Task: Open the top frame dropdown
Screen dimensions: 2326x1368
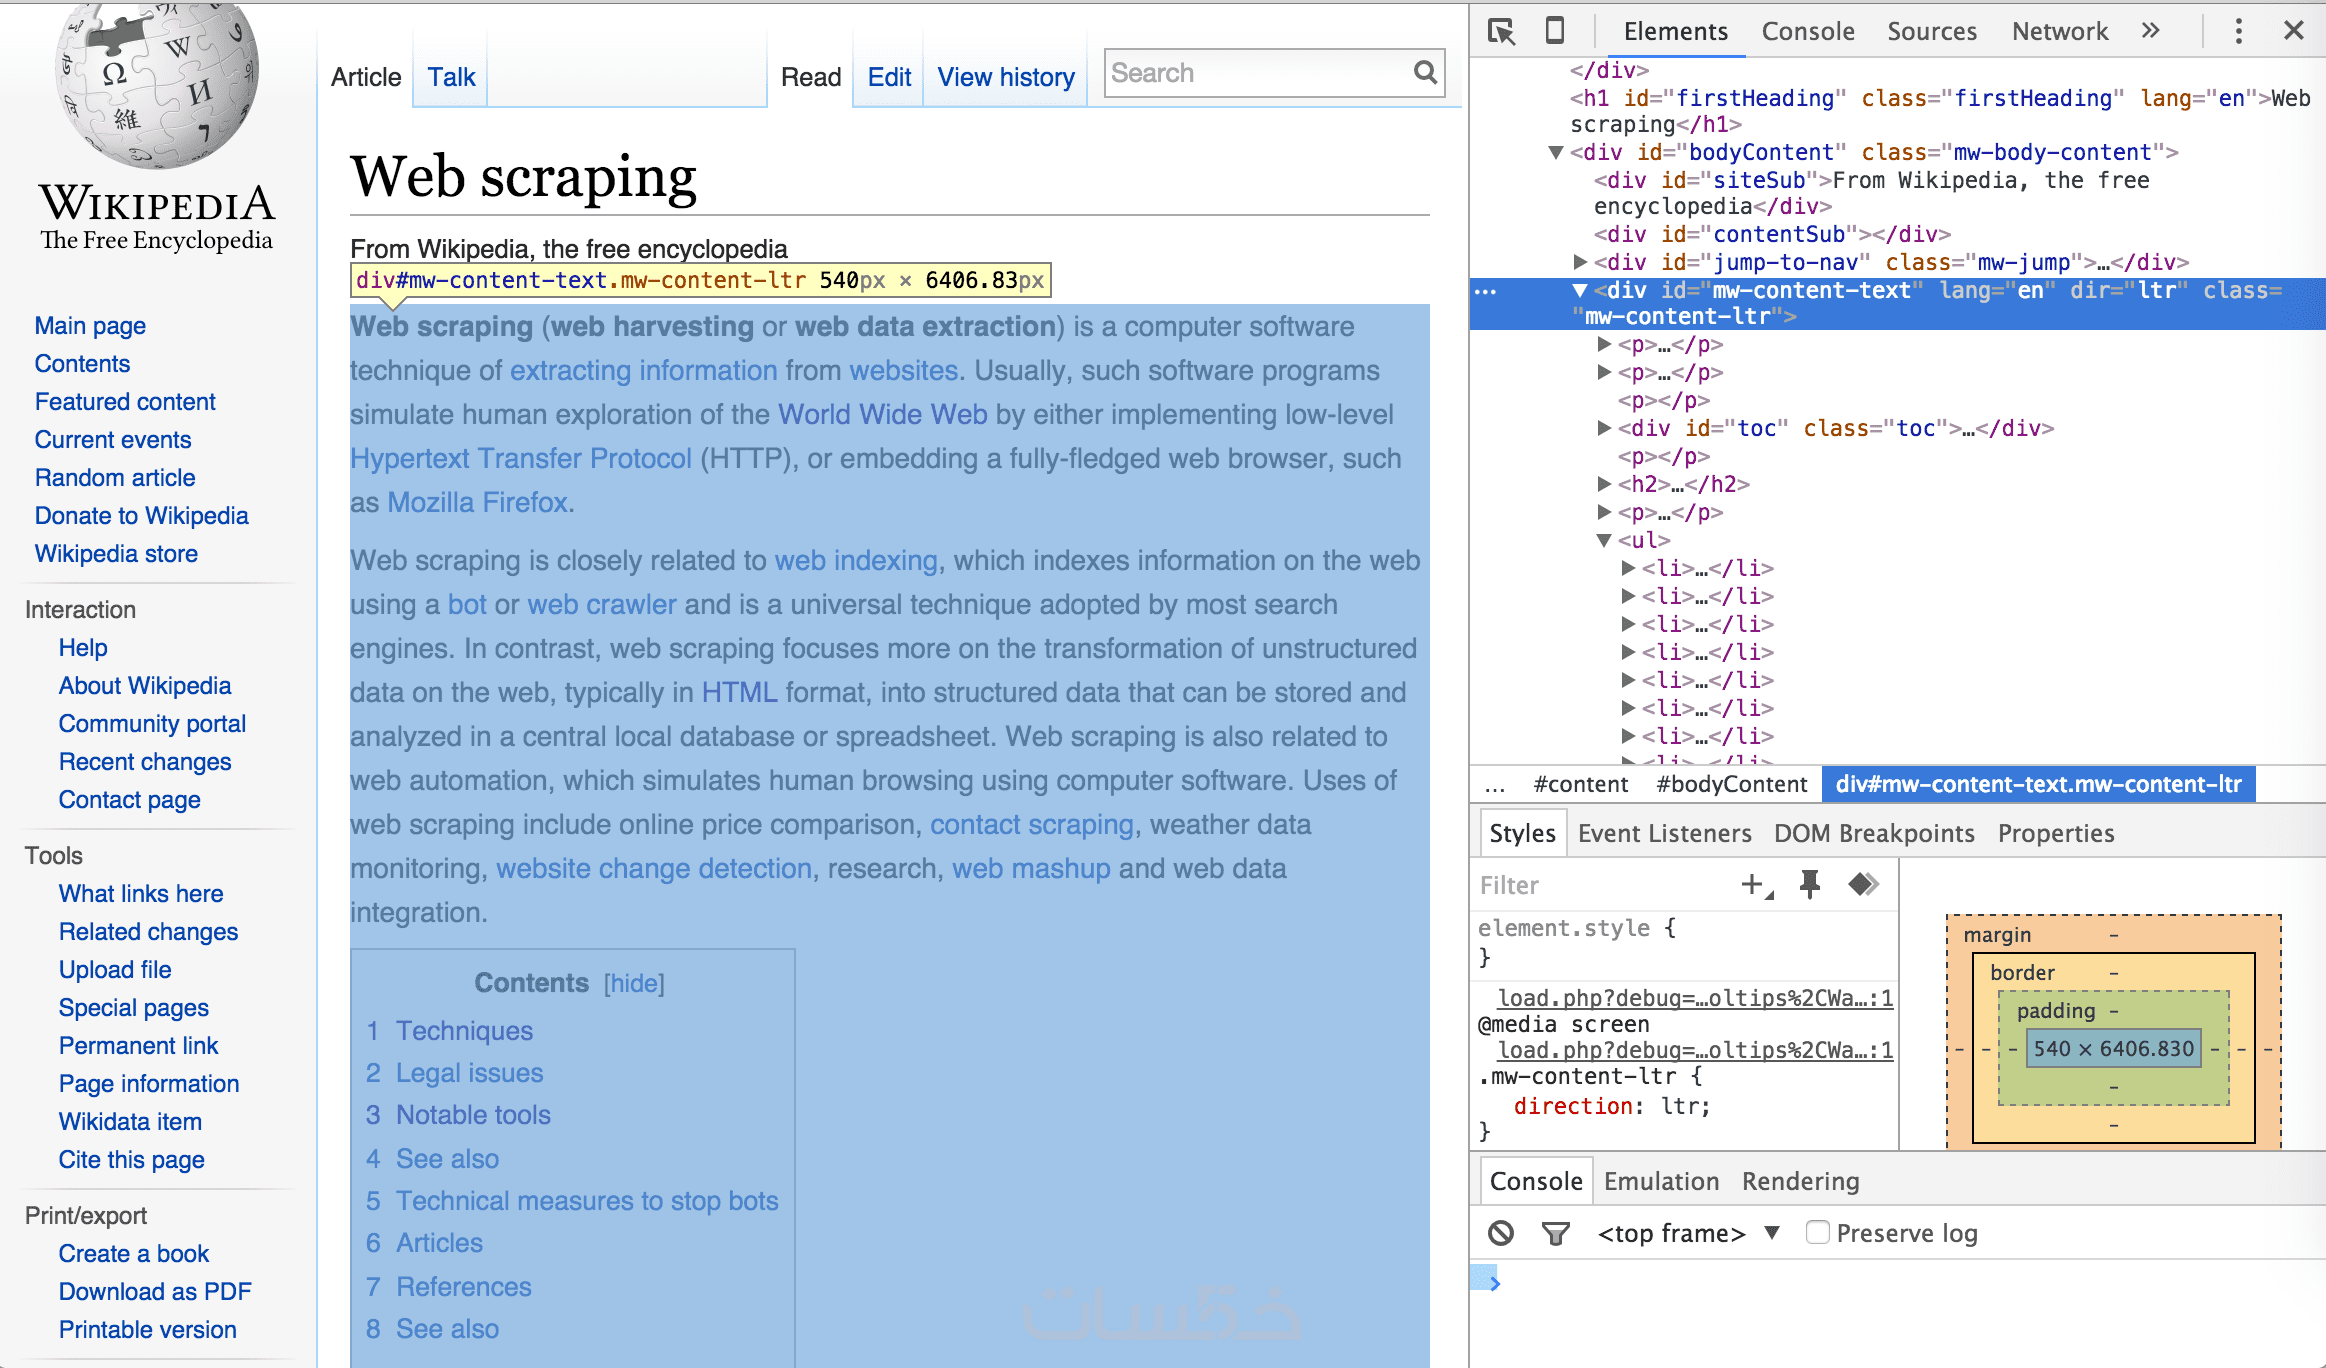Action: [1772, 1232]
